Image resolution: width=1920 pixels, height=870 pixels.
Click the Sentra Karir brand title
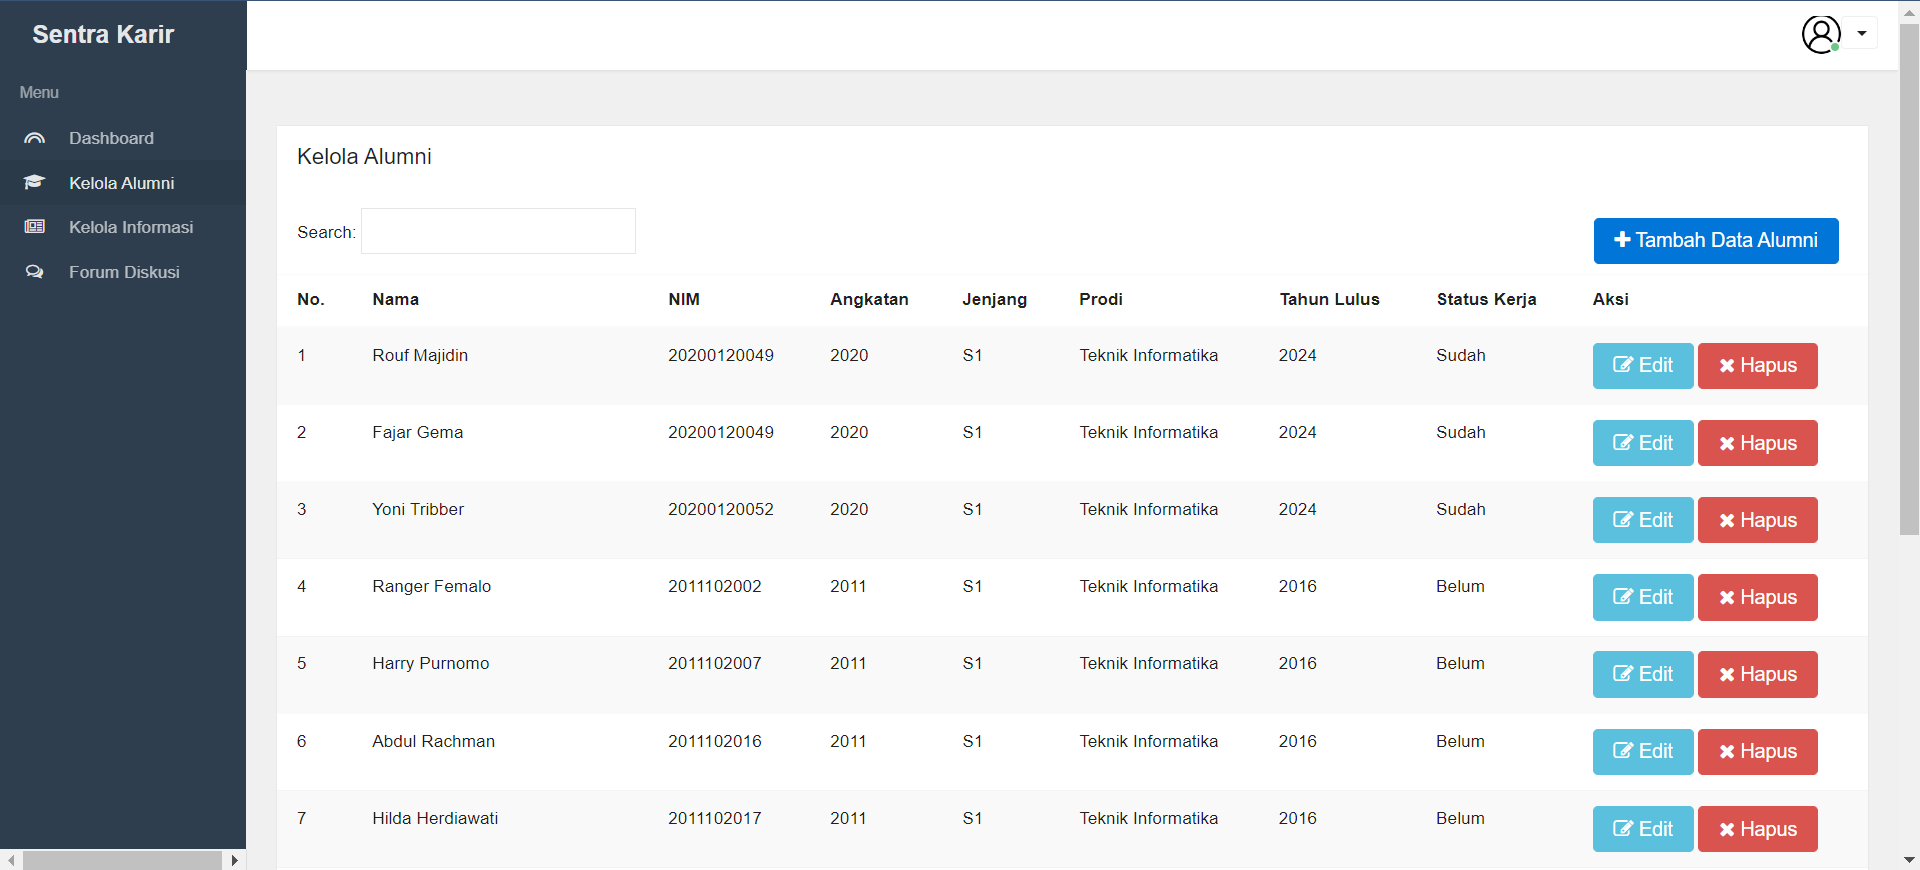point(103,34)
